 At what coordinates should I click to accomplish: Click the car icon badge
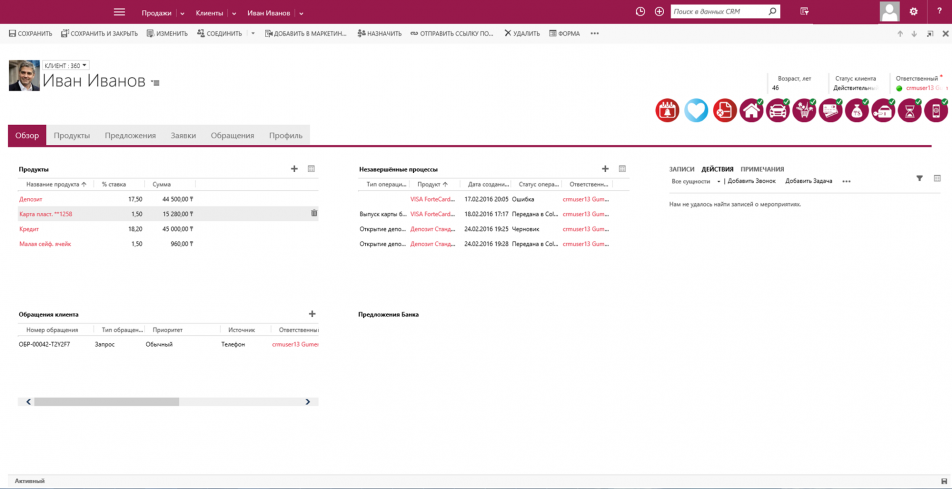click(777, 111)
